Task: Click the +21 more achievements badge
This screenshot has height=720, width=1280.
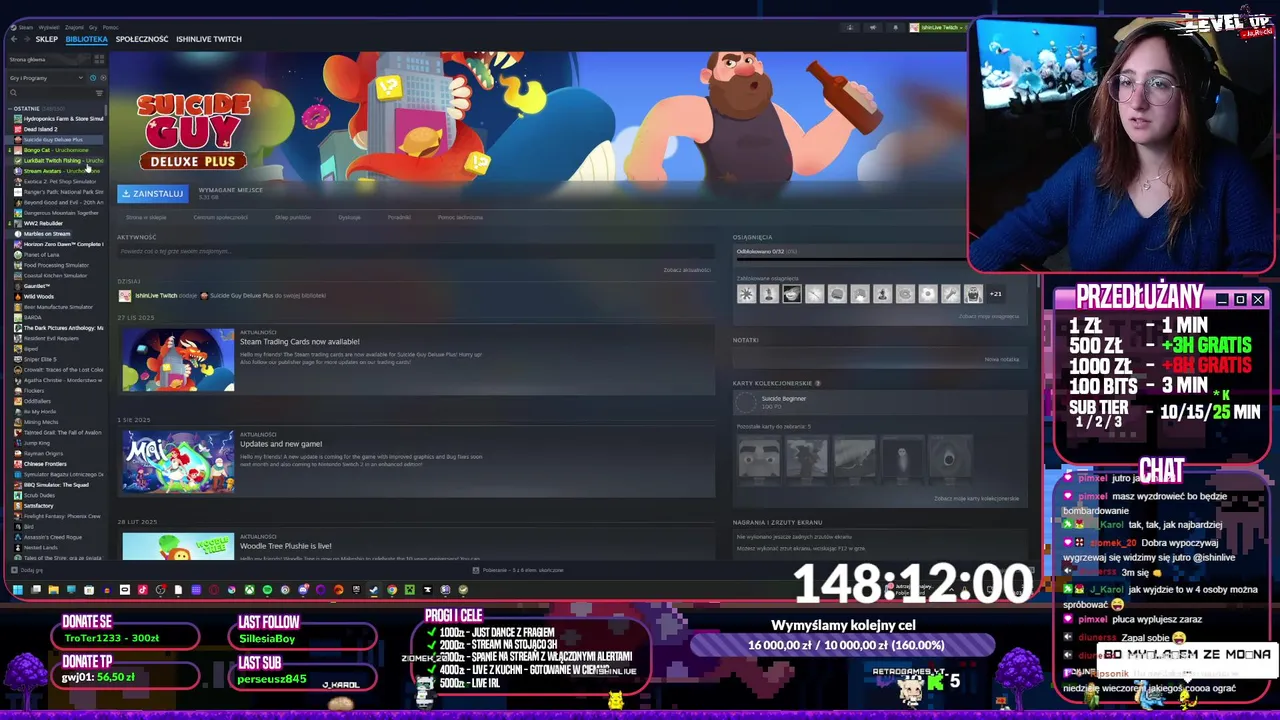Action: [995, 294]
